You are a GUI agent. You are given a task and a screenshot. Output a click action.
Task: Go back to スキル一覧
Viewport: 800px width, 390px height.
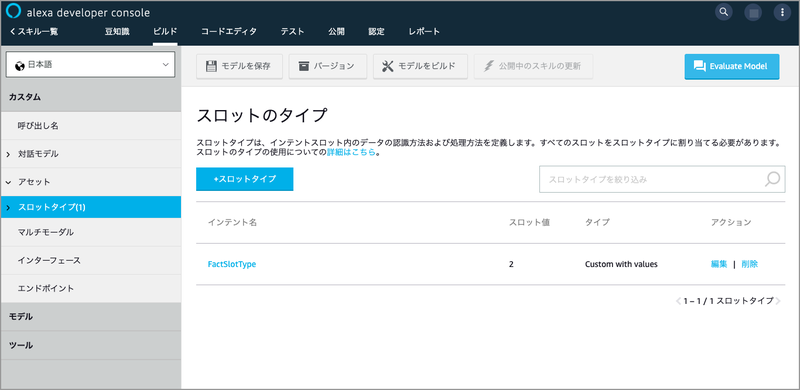pyautogui.click(x=34, y=32)
